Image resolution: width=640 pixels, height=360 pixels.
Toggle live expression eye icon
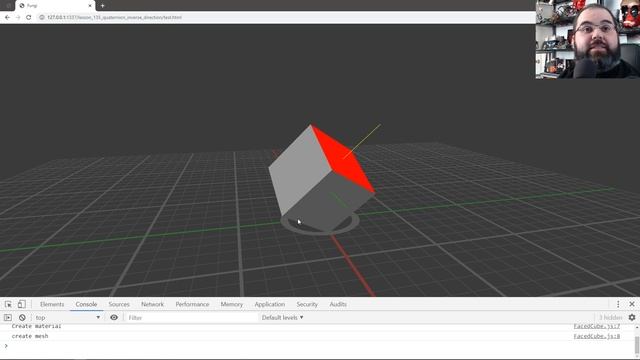click(114, 317)
